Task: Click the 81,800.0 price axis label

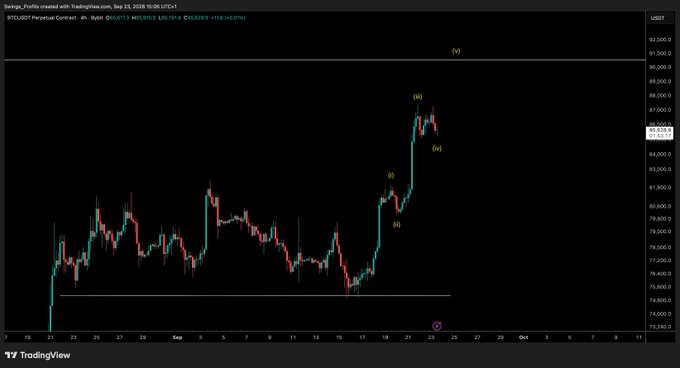Action: (x=660, y=188)
